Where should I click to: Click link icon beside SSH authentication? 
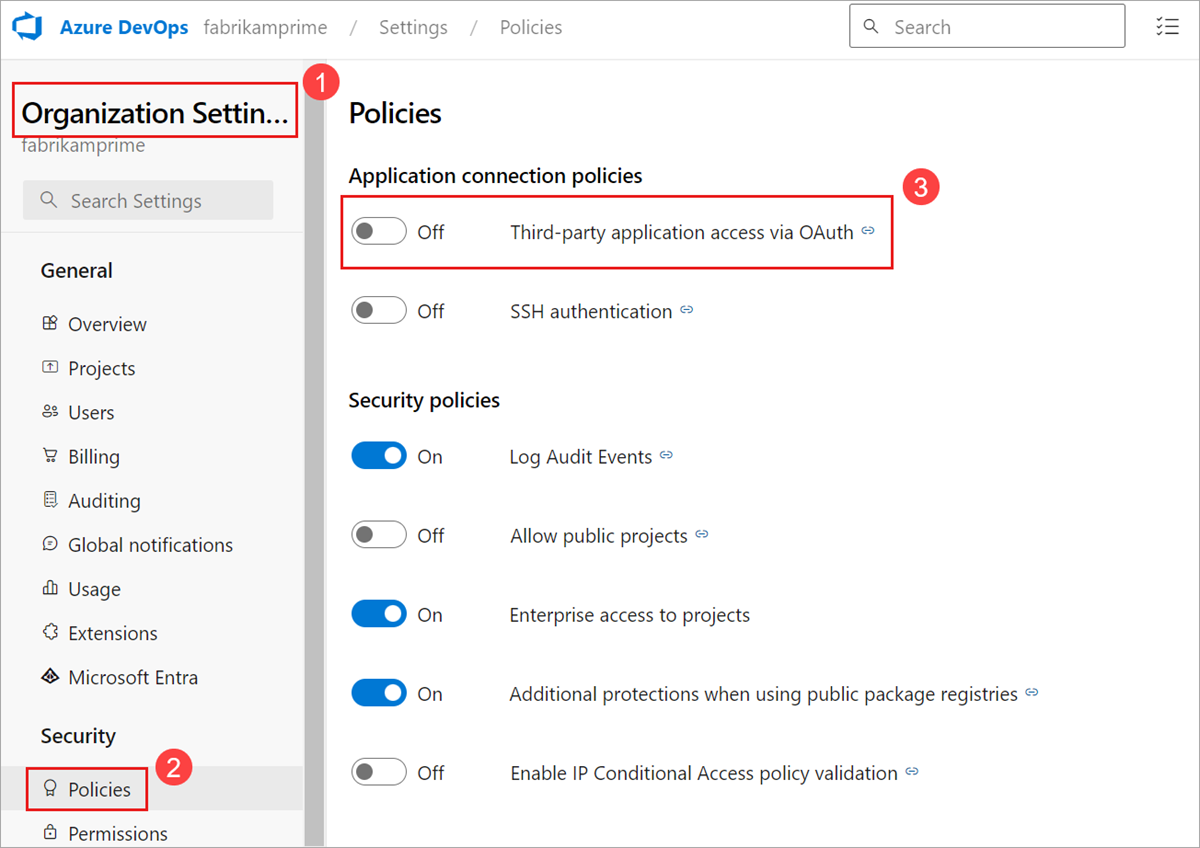coord(687,310)
